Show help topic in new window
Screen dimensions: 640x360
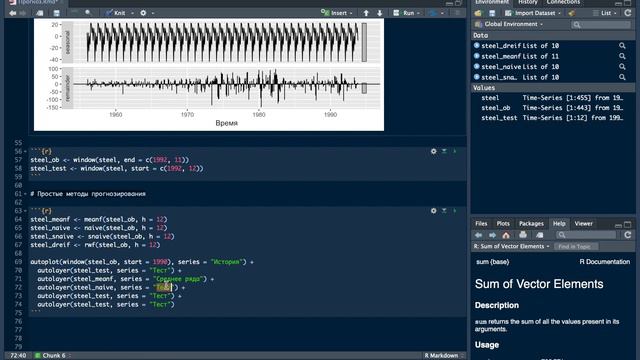pyautogui.click(x=540, y=235)
